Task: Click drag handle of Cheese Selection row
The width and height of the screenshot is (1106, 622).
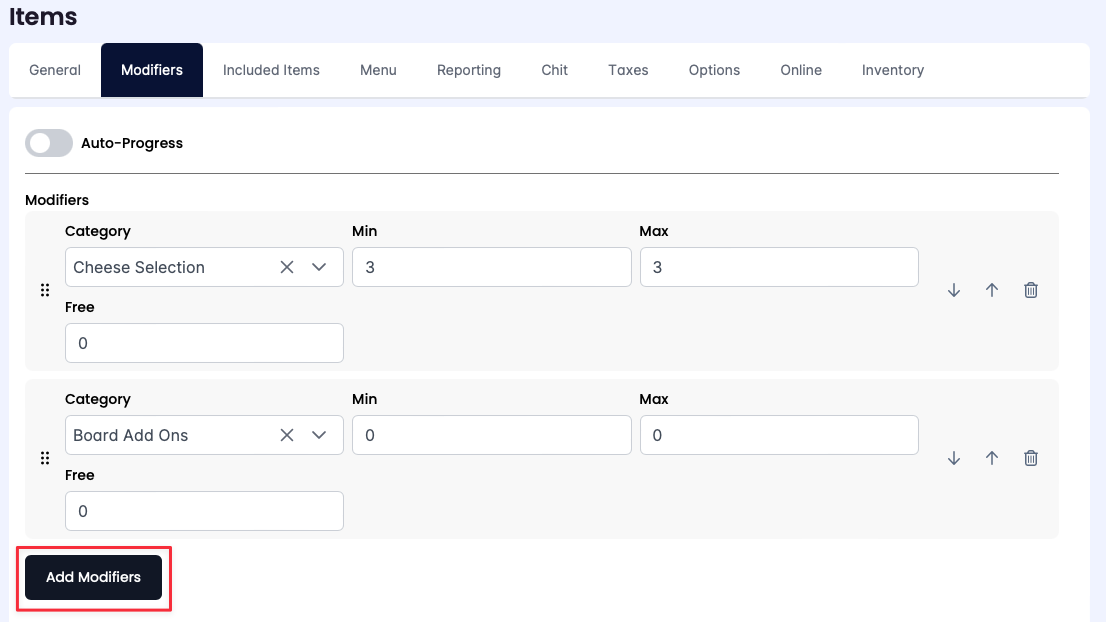Action: 45,290
